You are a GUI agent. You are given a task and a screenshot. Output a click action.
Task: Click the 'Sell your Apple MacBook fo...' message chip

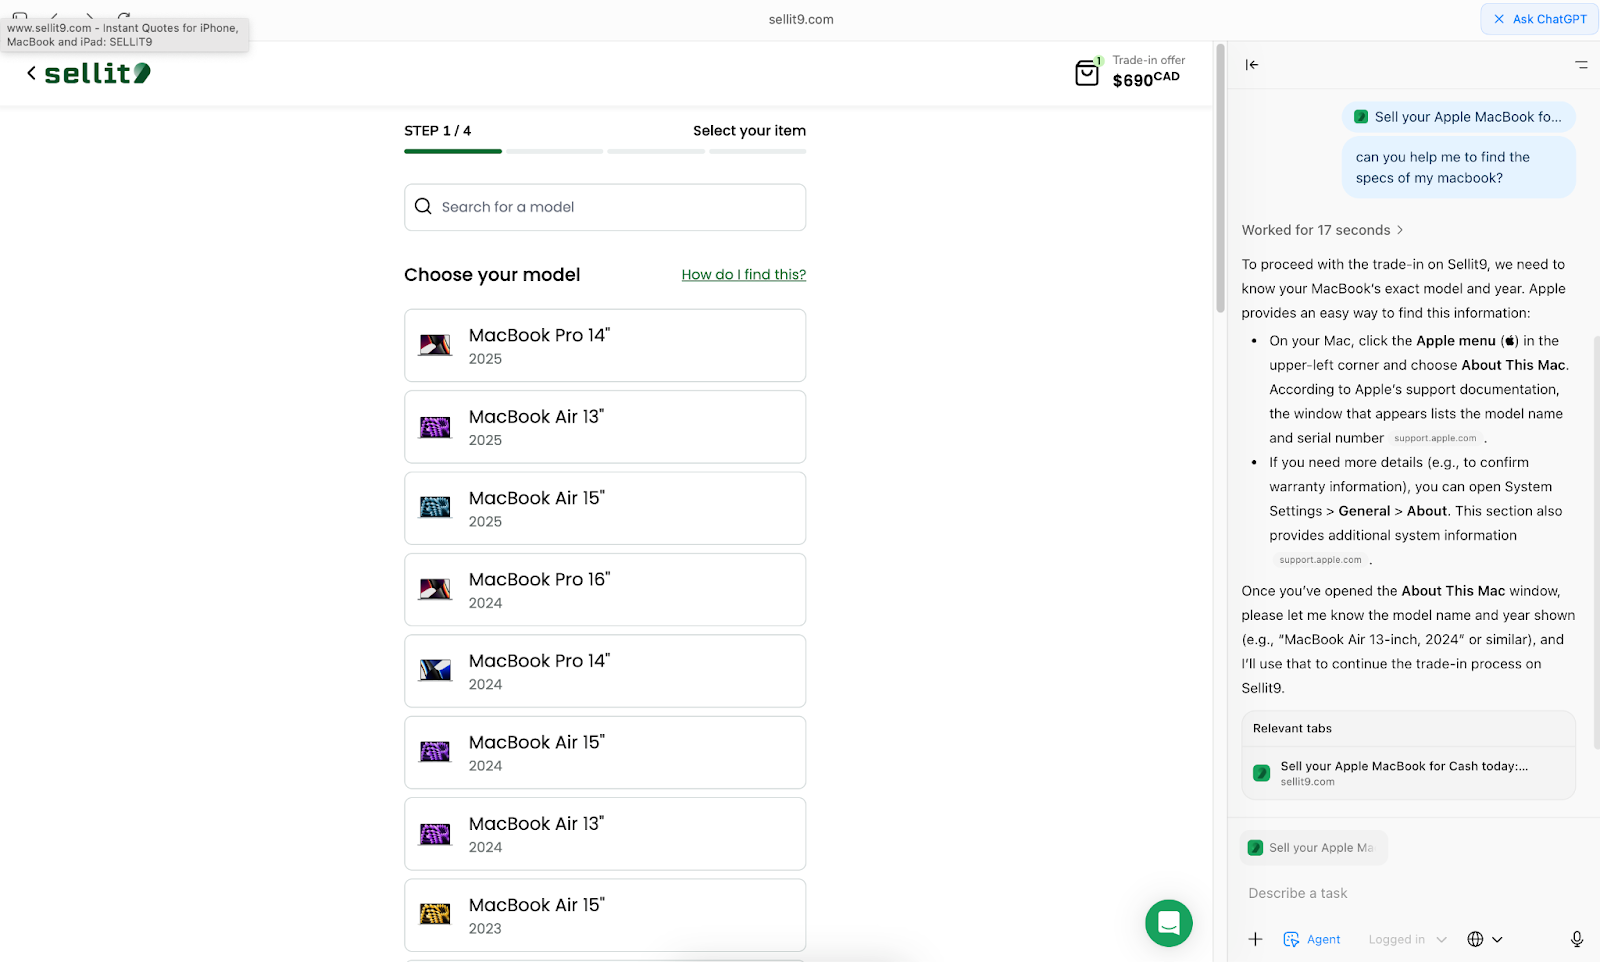coord(1458,117)
